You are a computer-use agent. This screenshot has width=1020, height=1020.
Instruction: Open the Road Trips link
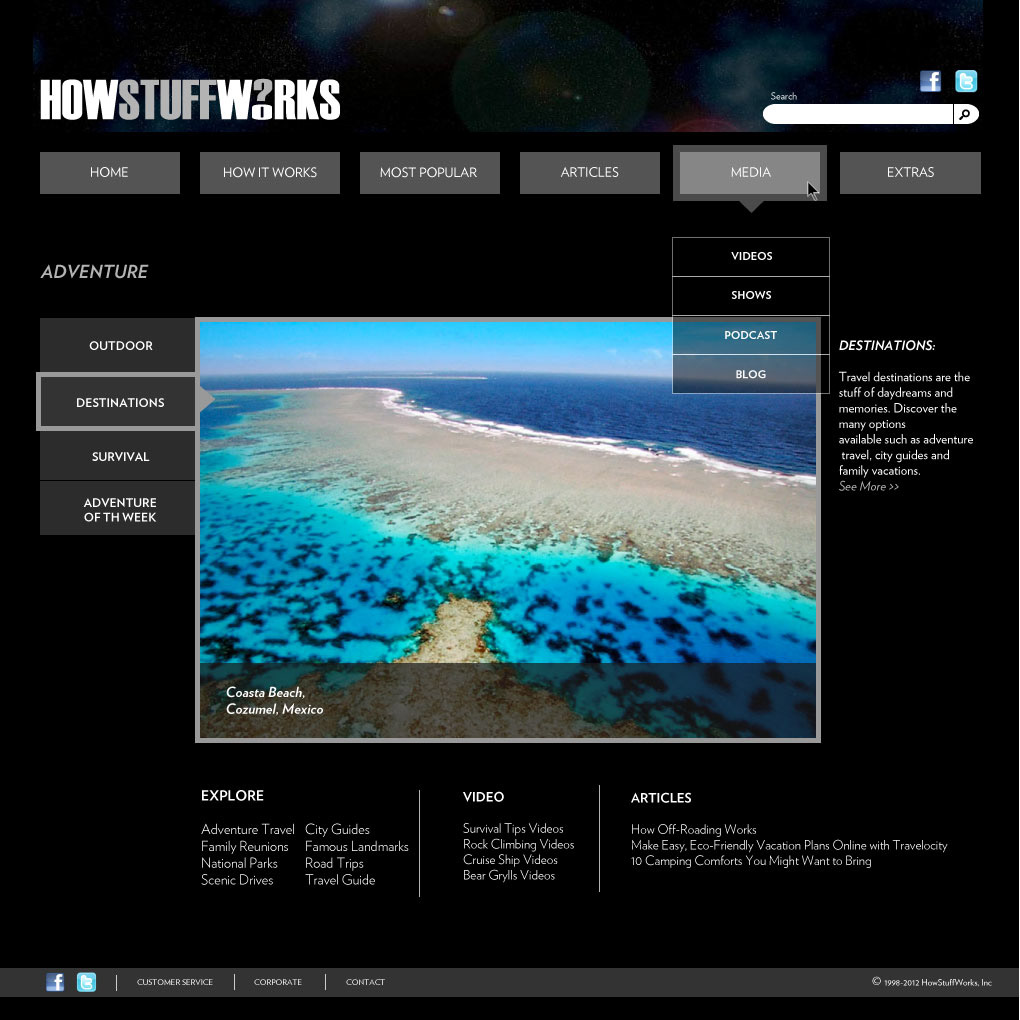click(x=334, y=863)
